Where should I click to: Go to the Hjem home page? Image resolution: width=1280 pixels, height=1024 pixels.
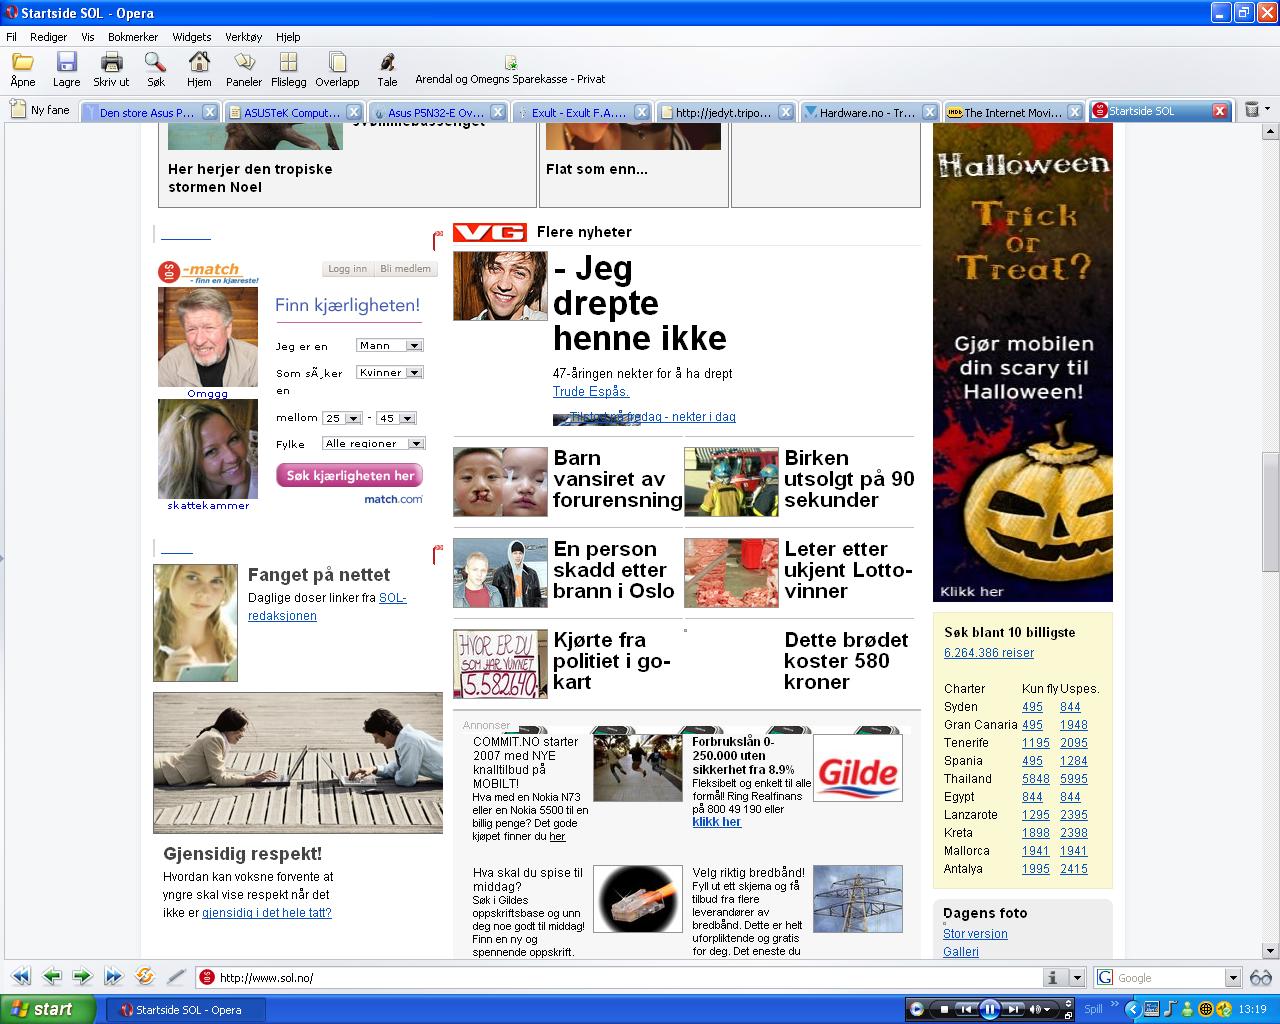pos(199,62)
